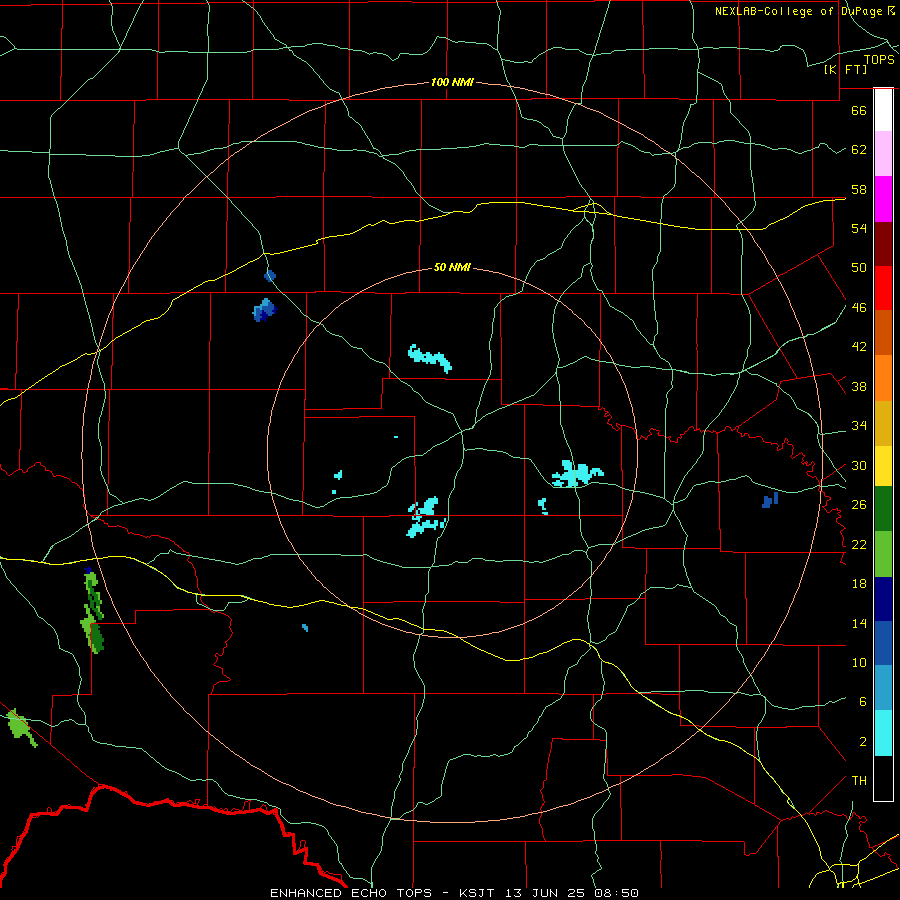Click the light green legend band
The width and height of the screenshot is (900, 900).
click(x=883, y=554)
